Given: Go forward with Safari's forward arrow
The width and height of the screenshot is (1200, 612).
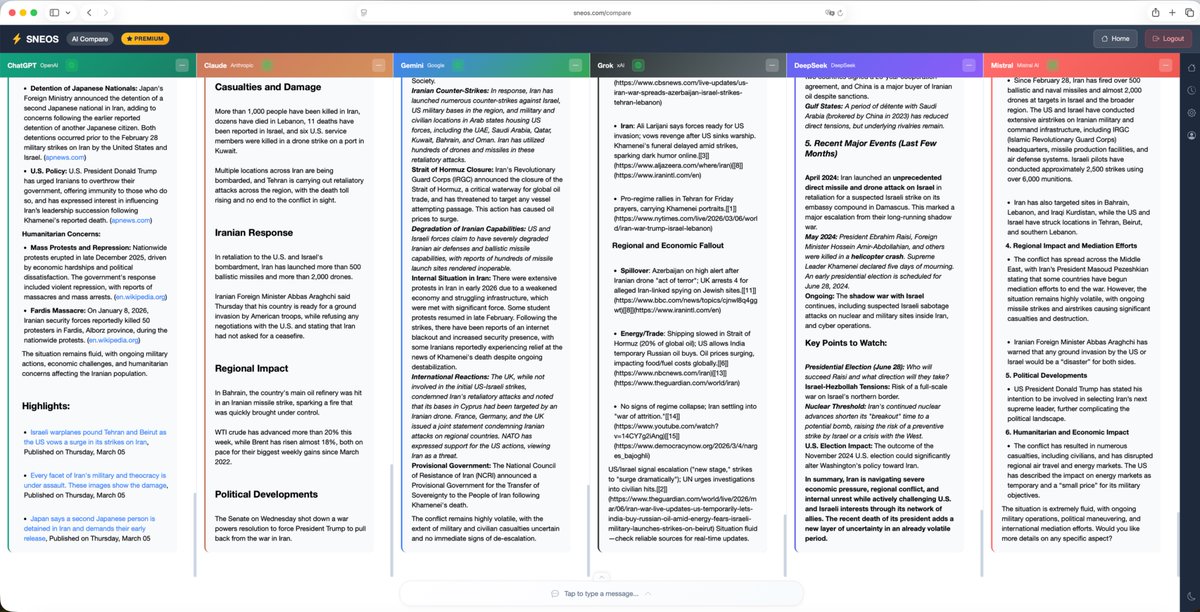Looking at the screenshot, I should [x=107, y=12].
